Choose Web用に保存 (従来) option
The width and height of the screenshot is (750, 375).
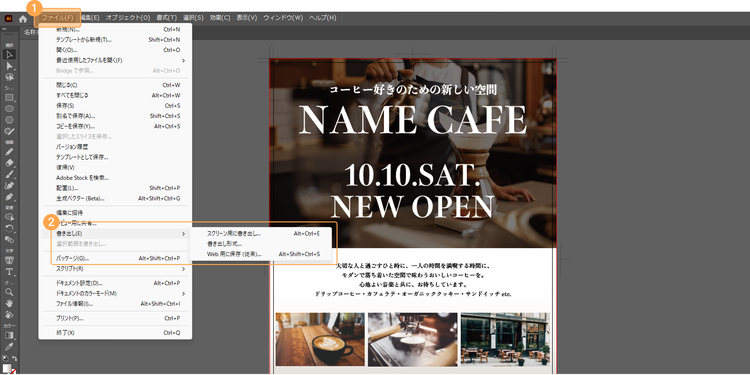click(x=261, y=254)
